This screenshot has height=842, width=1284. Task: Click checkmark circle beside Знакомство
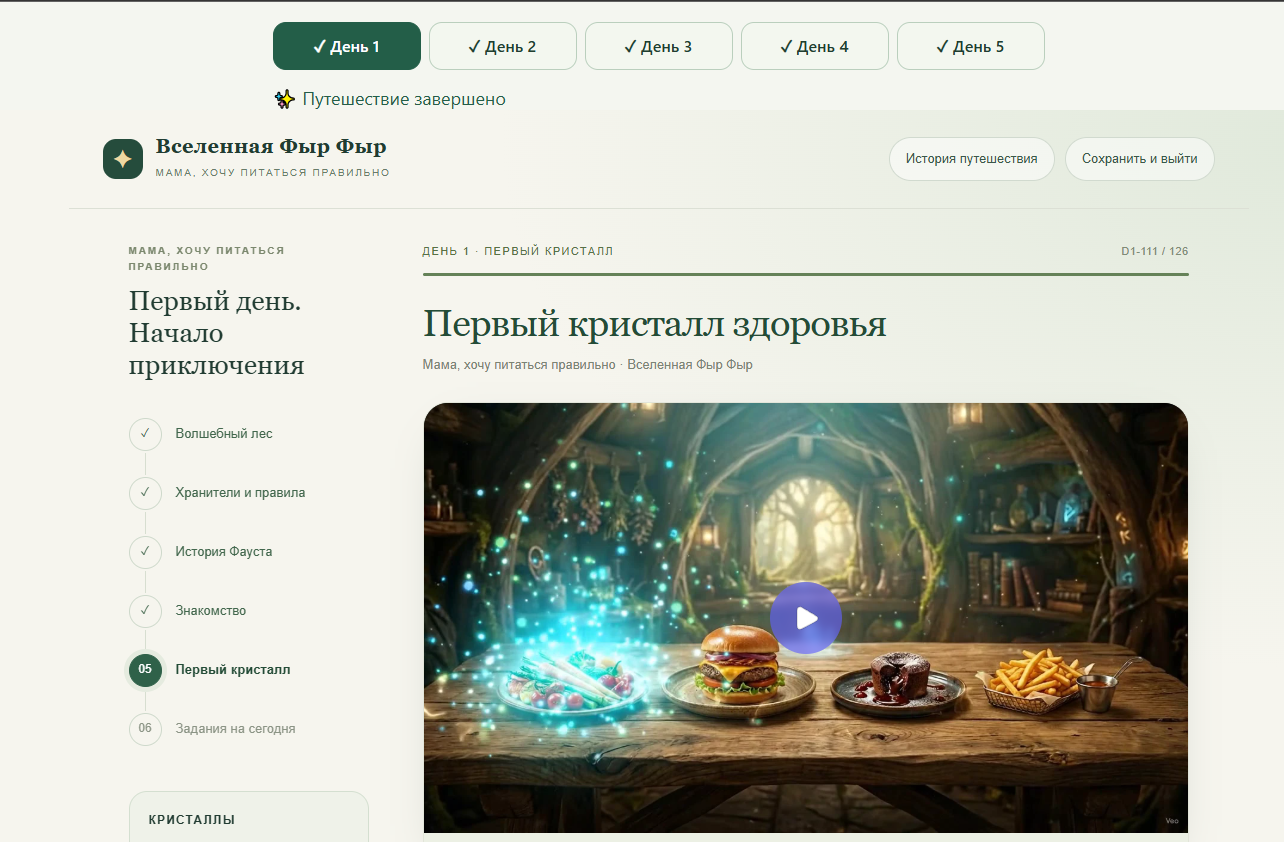coord(145,611)
